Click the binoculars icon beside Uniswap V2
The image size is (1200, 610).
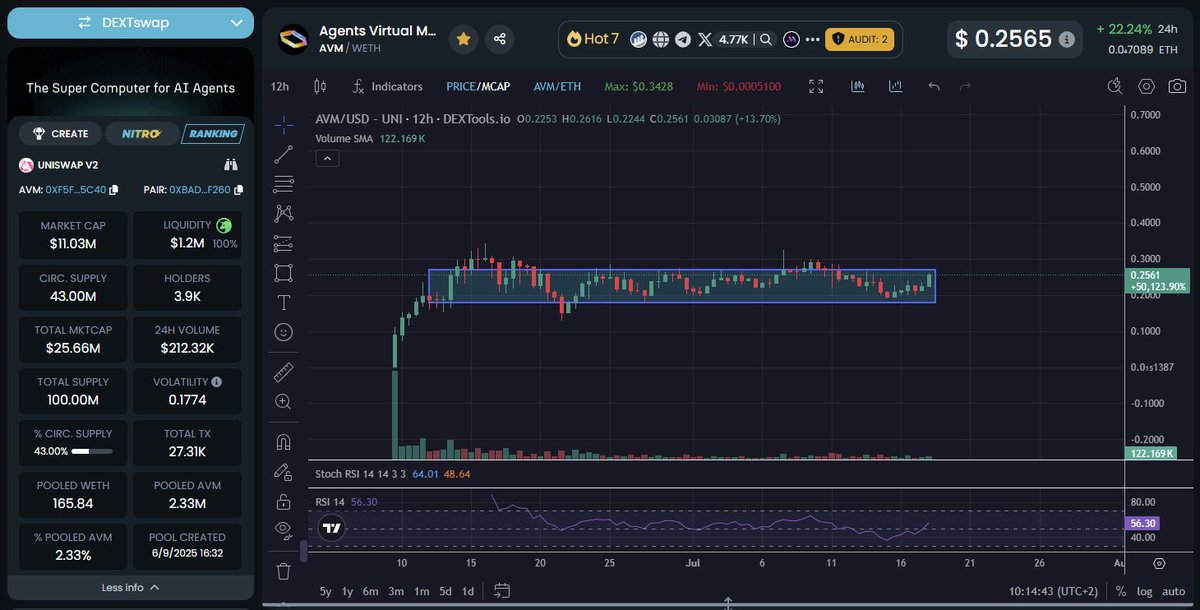[x=230, y=164]
